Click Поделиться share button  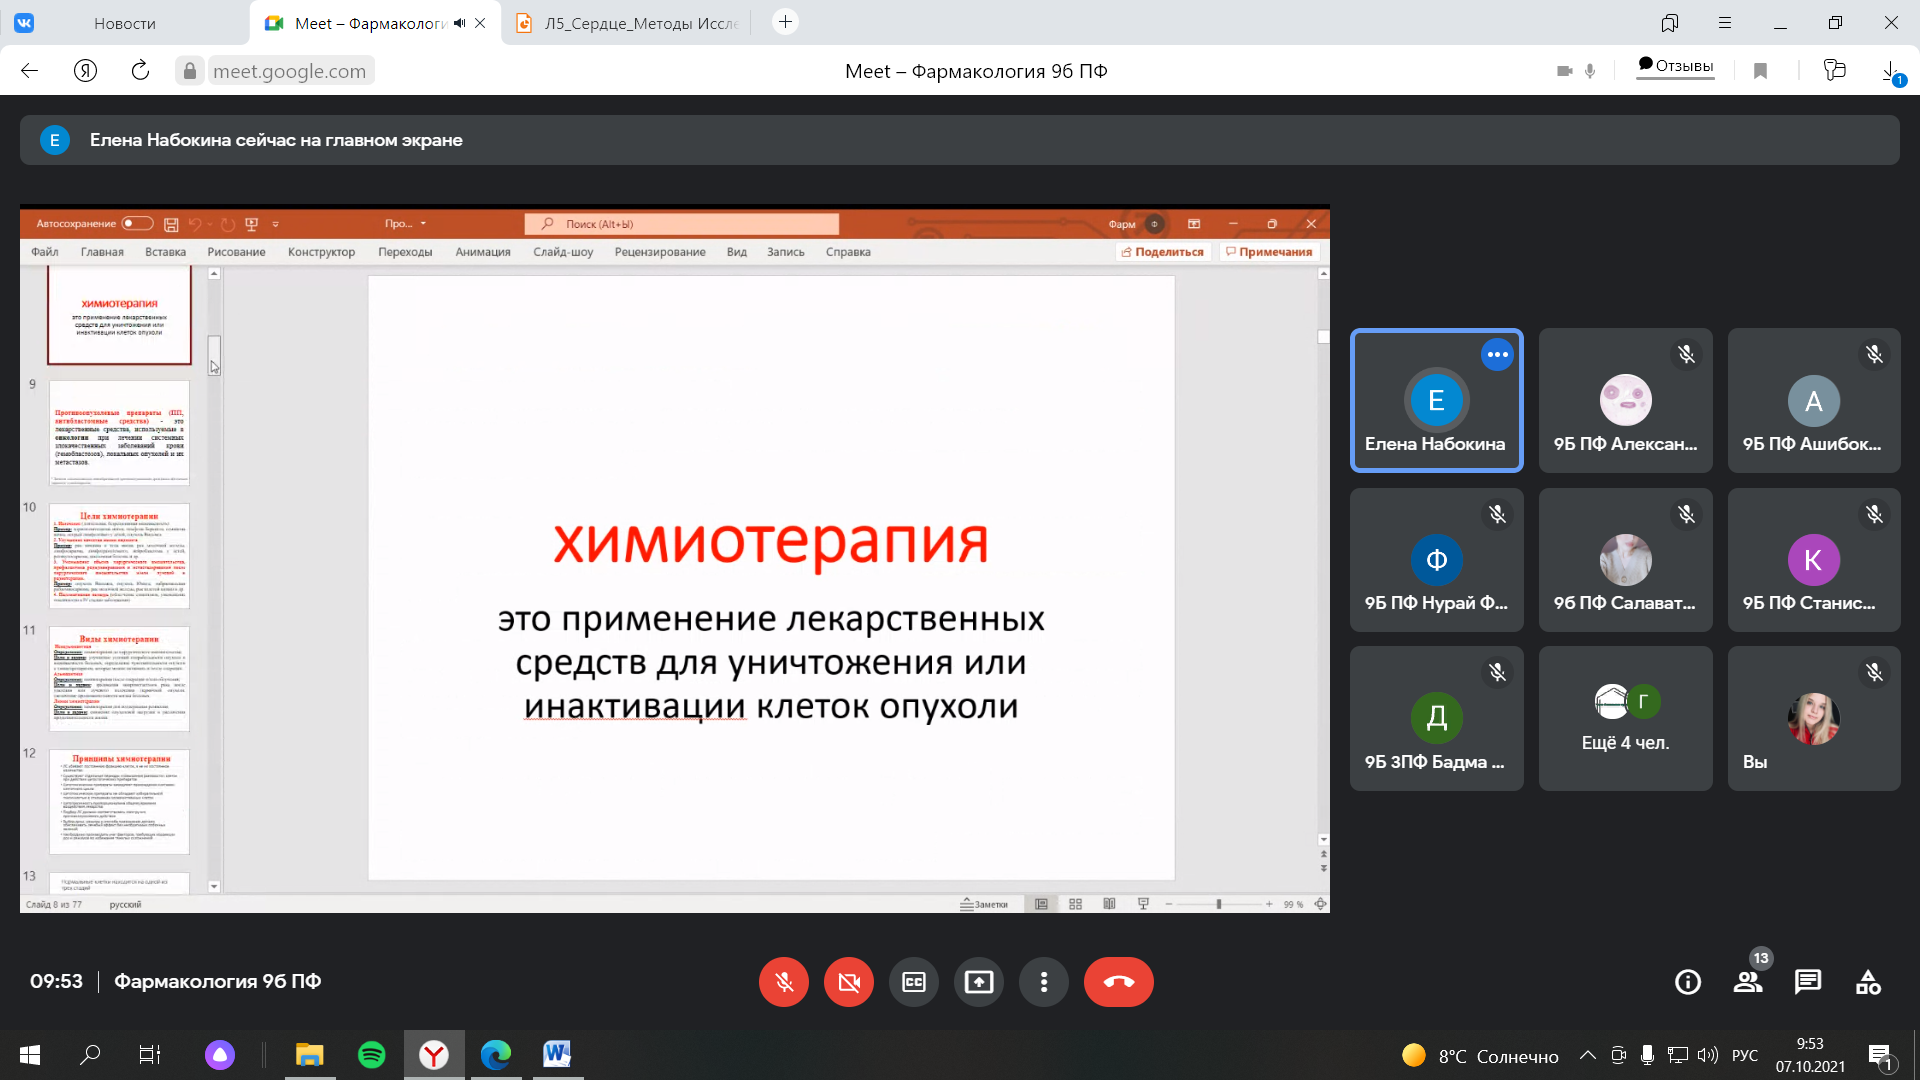pos(1163,252)
